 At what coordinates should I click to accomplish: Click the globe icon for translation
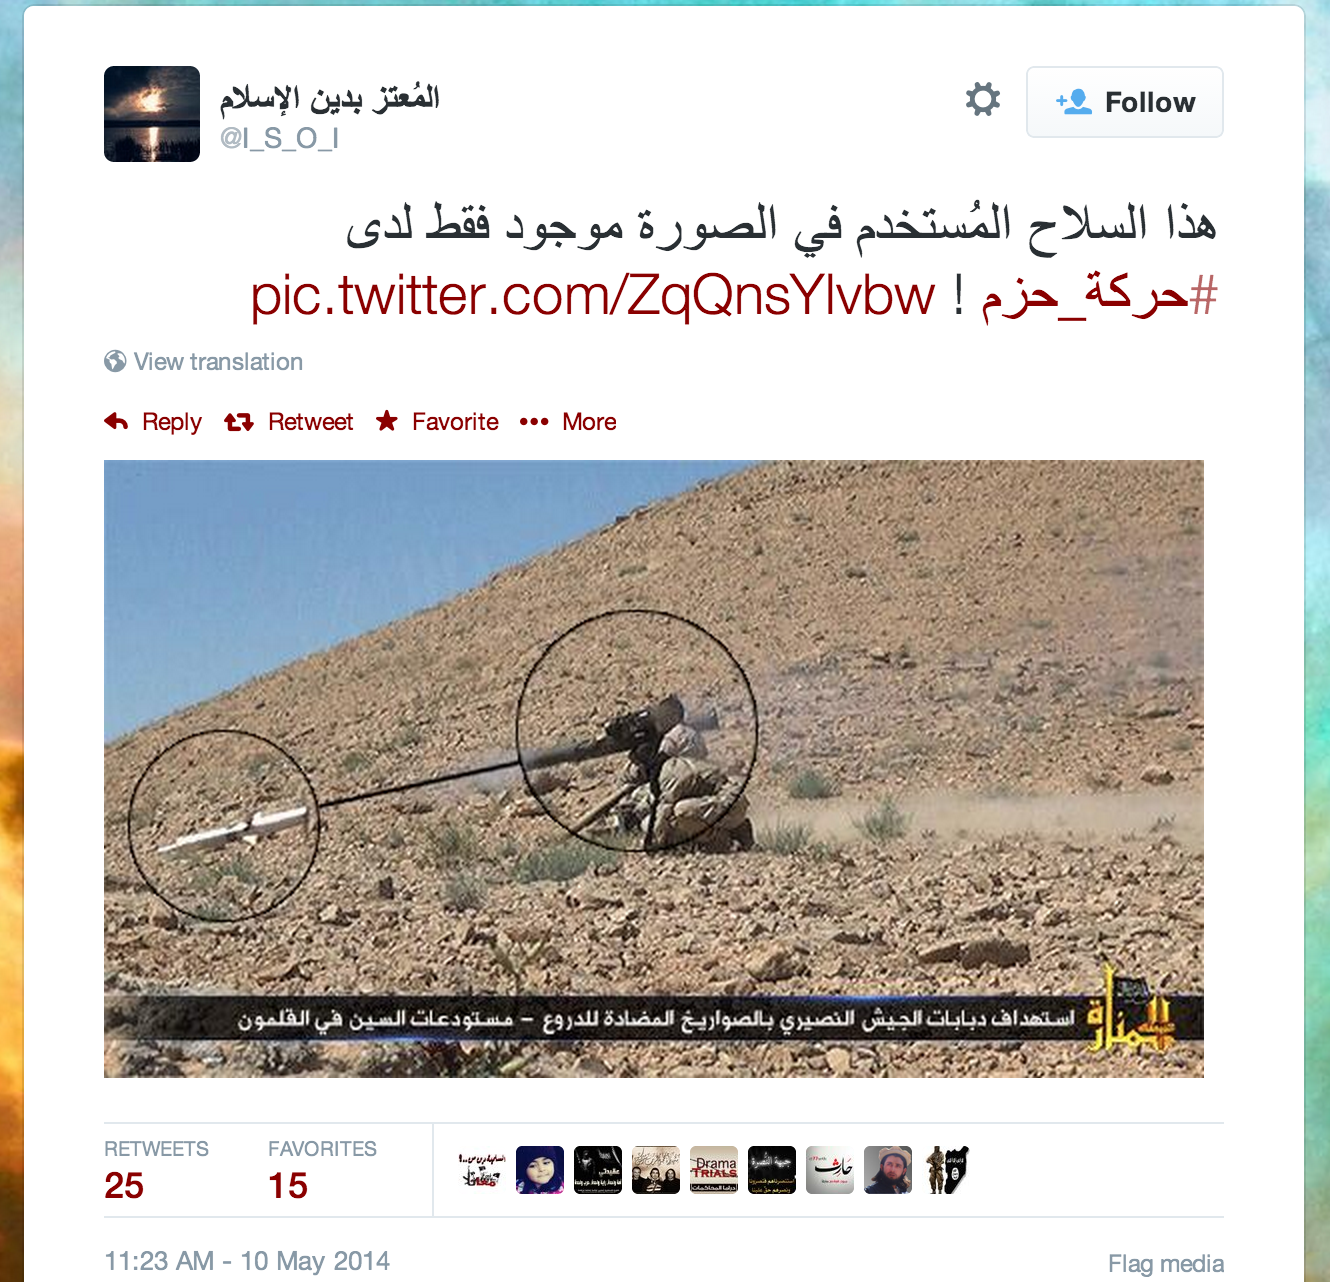click(x=115, y=361)
